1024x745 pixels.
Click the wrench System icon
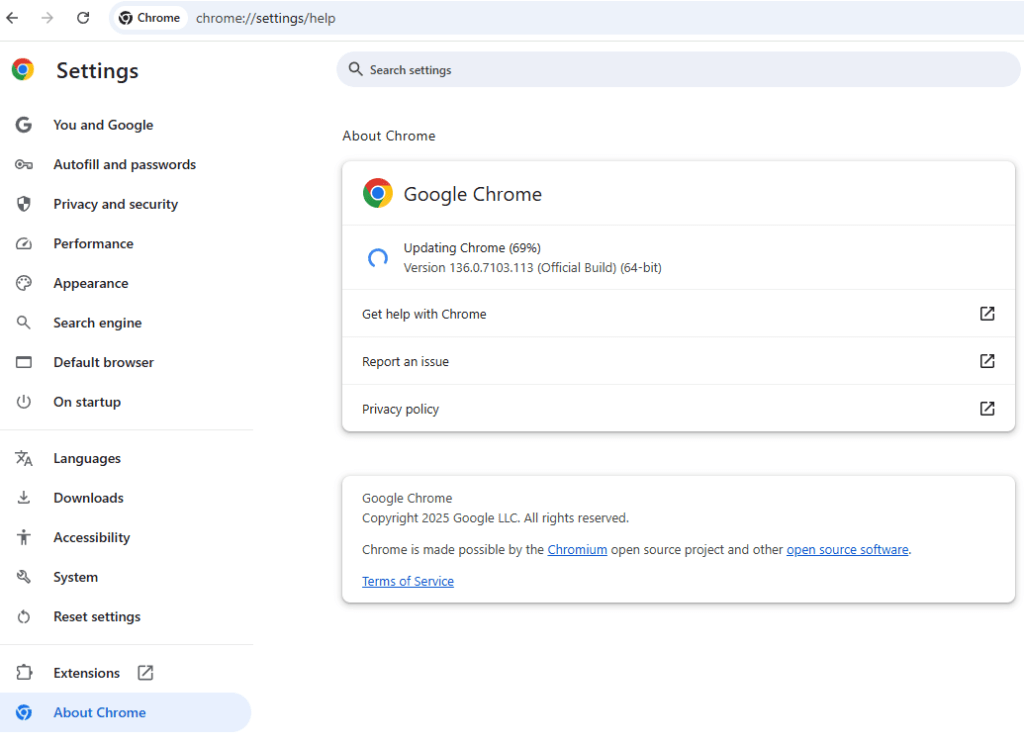[24, 577]
